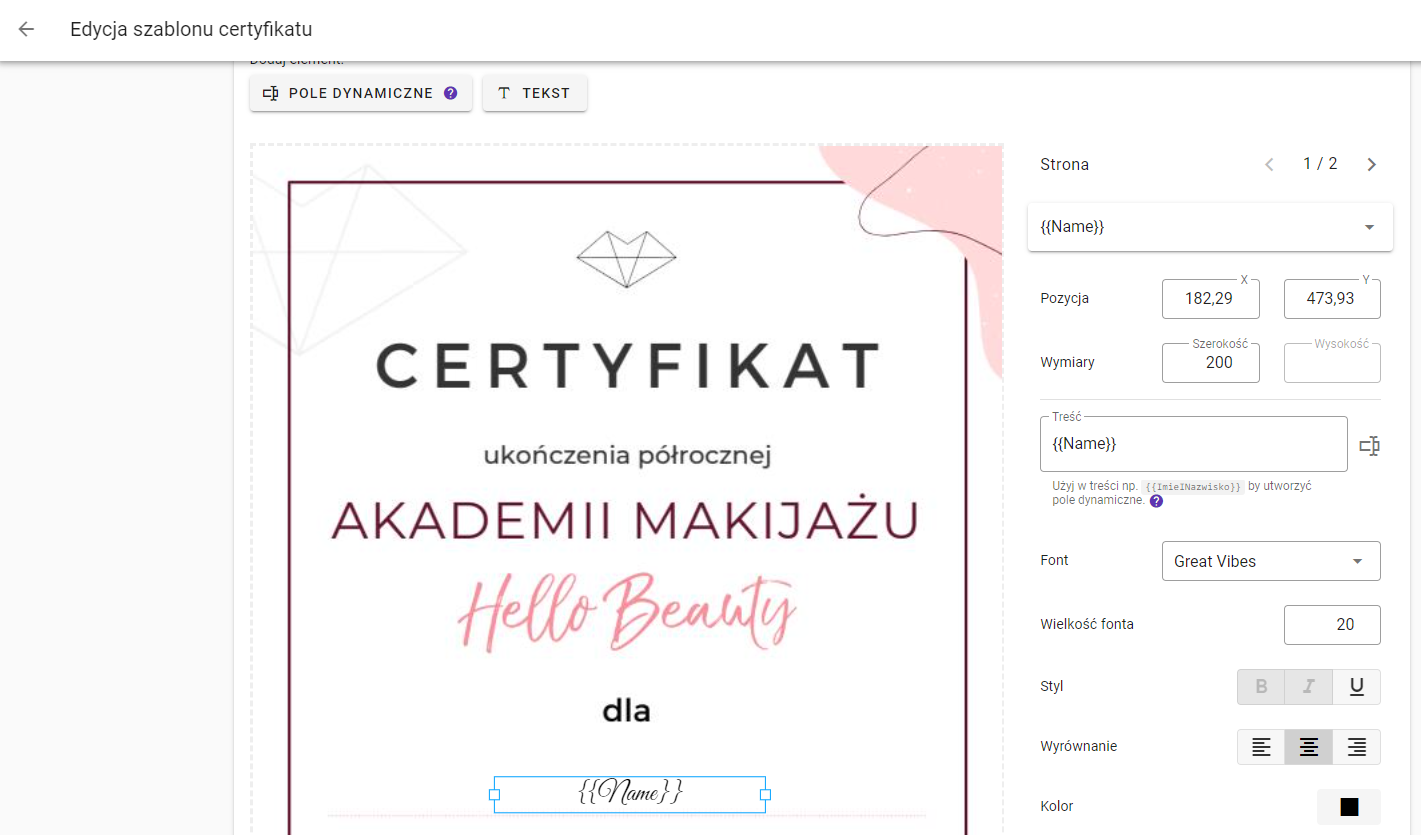The height and width of the screenshot is (835, 1421).
Task: Align text to the right
Action: click(1357, 747)
